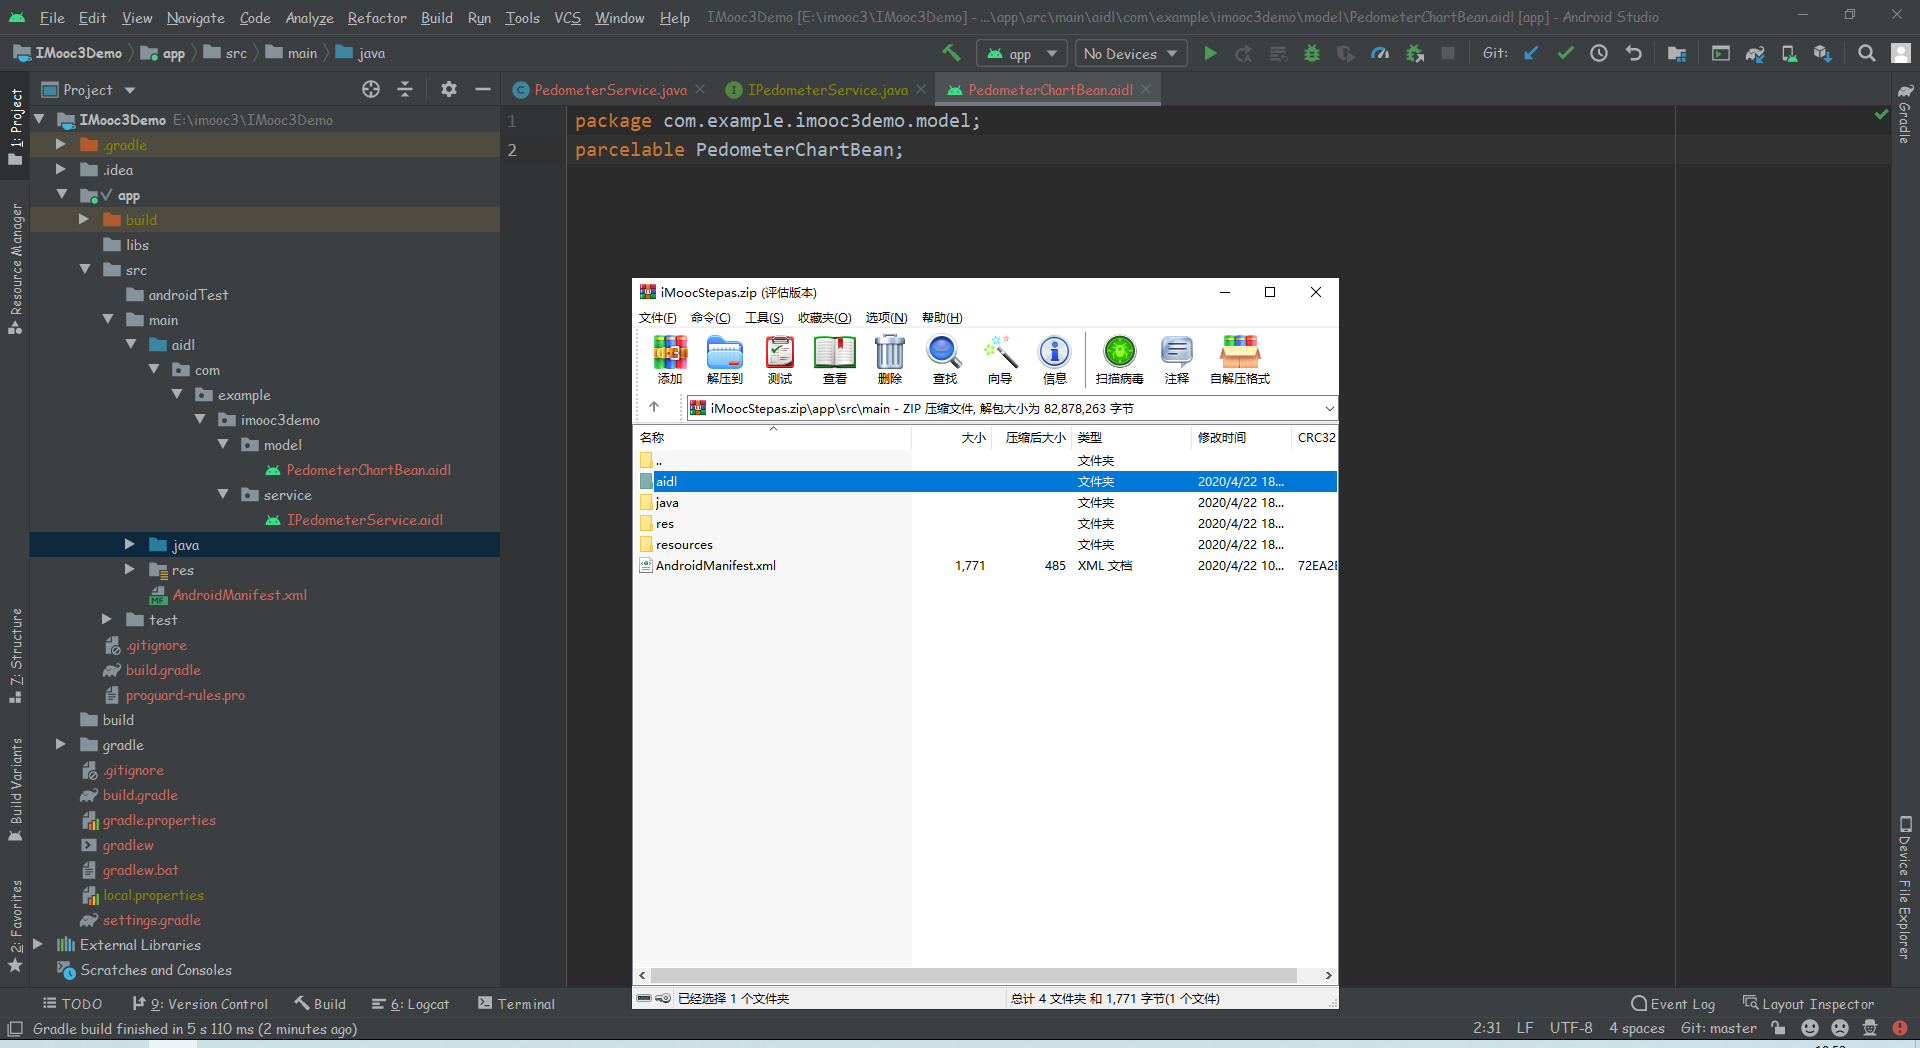Screen dimensions: 1920x1048
Task: Open the Refactor menu
Action: click(377, 17)
